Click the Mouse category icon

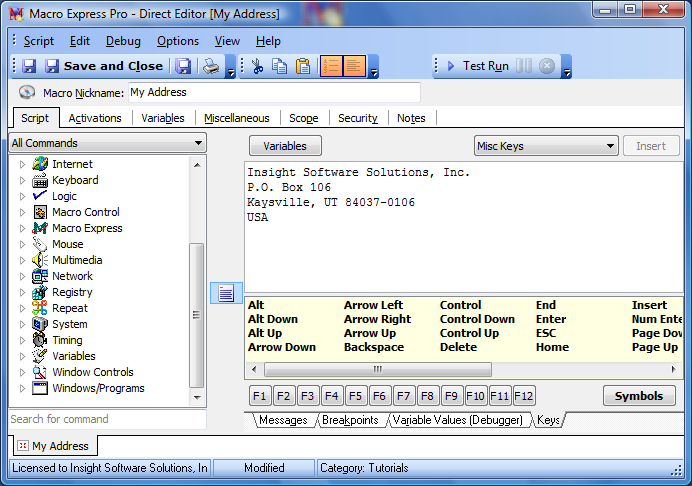[40, 244]
